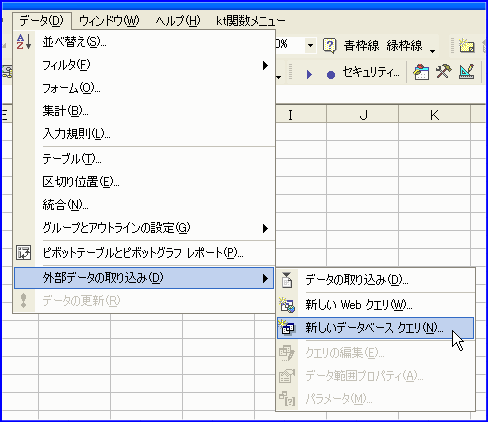The width and height of the screenshot is (488, 422).
Task: Expand the フィルタ(F) submenu arrow
Action: (x=265, y=65)
